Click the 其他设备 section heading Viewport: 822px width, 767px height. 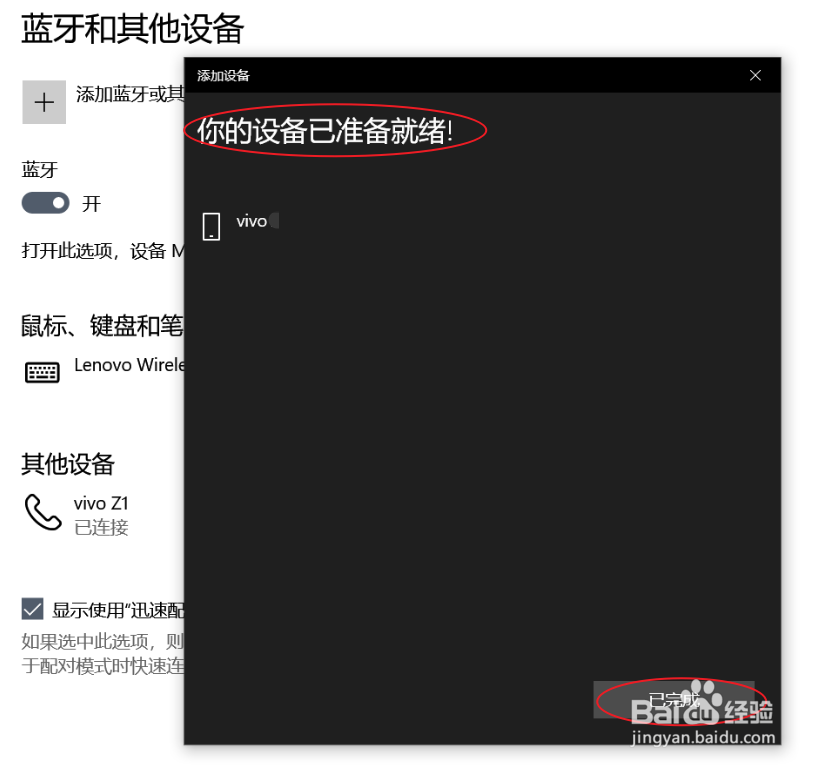click(68, 464)
